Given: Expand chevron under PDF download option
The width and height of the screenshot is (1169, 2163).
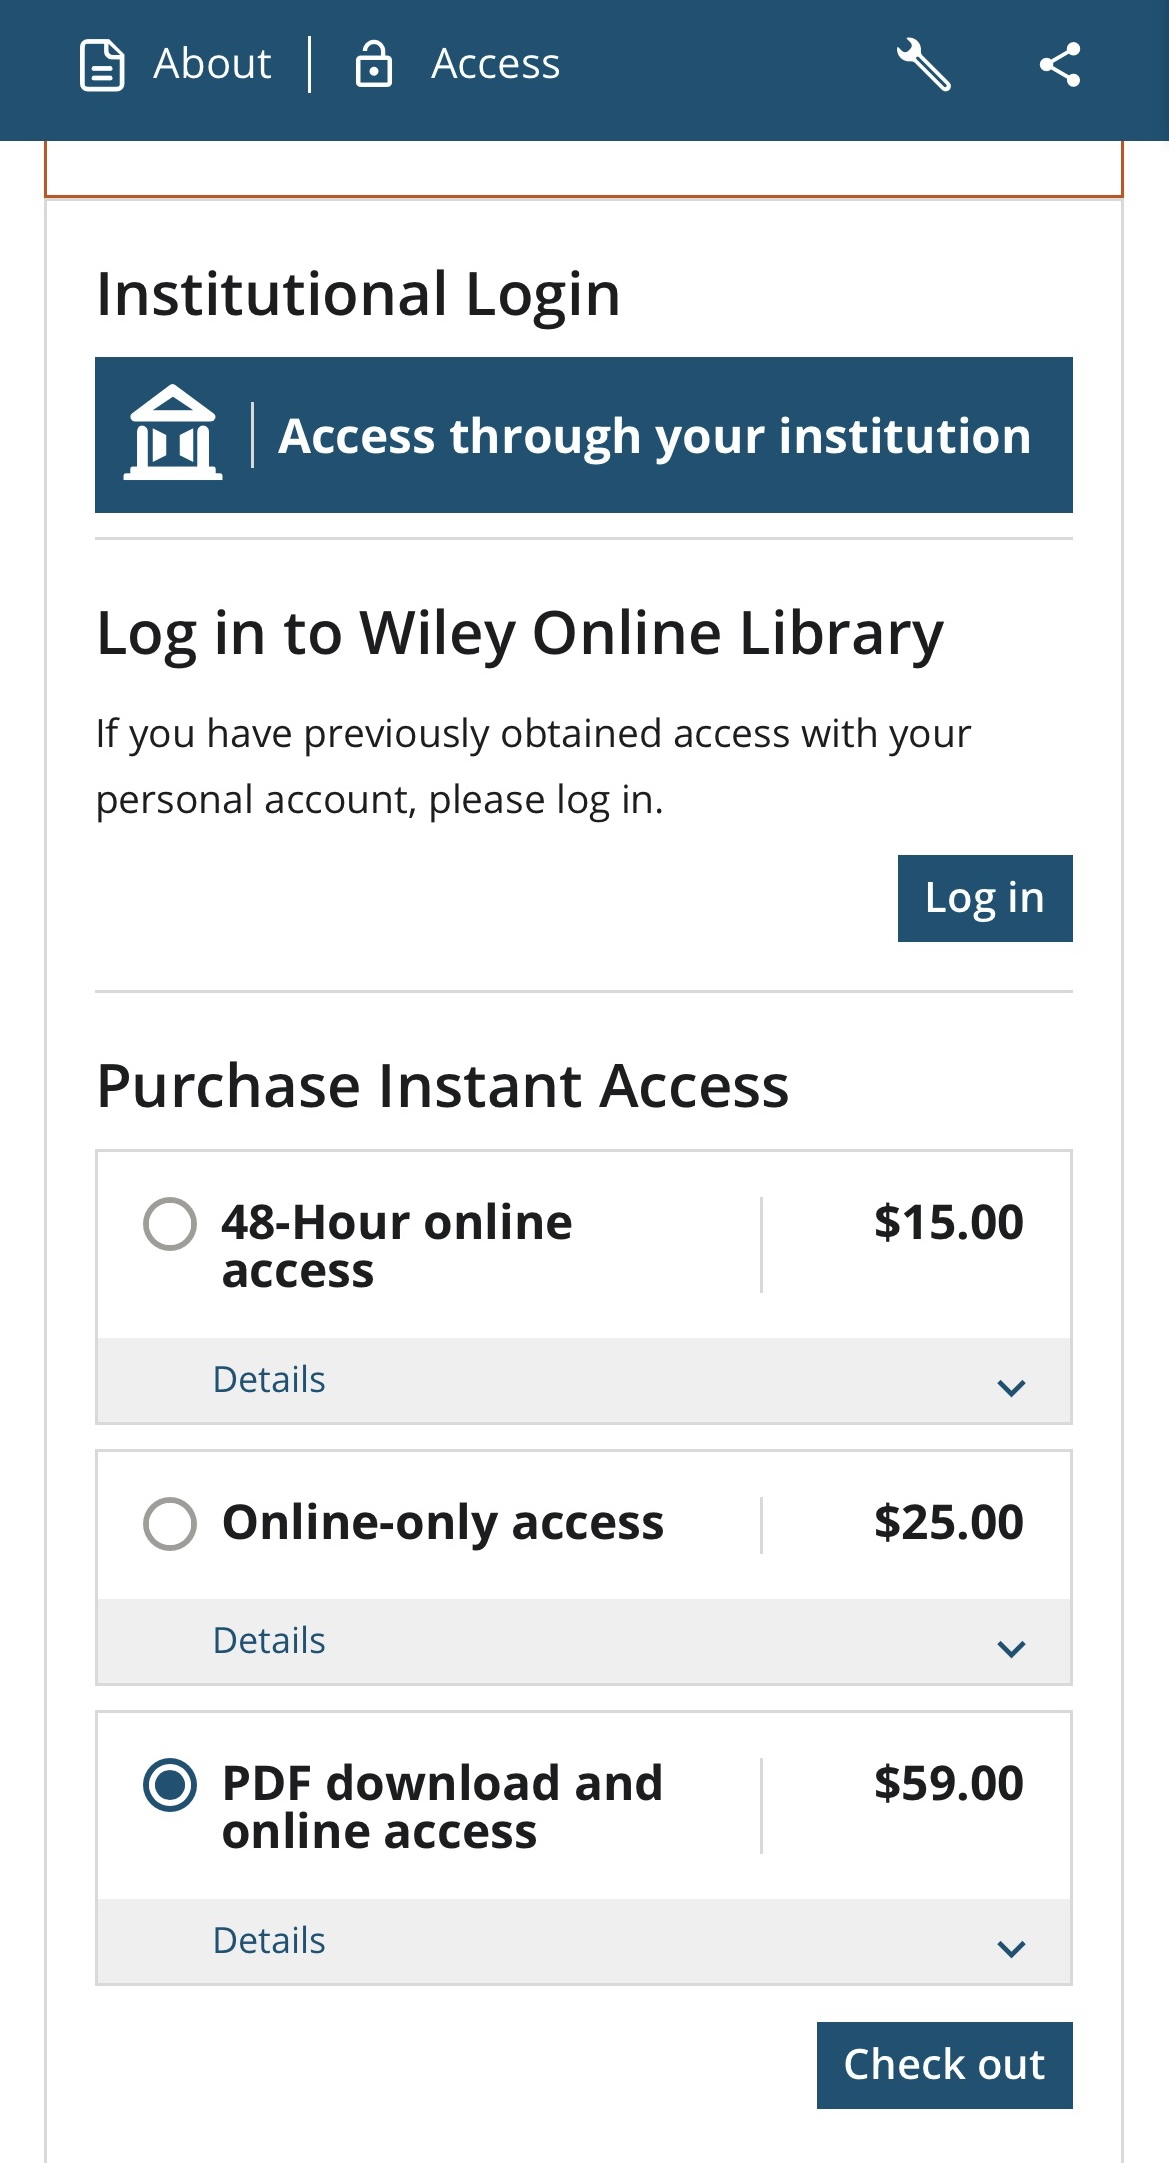Looking at the screenshot, I should [1011, 1948].
